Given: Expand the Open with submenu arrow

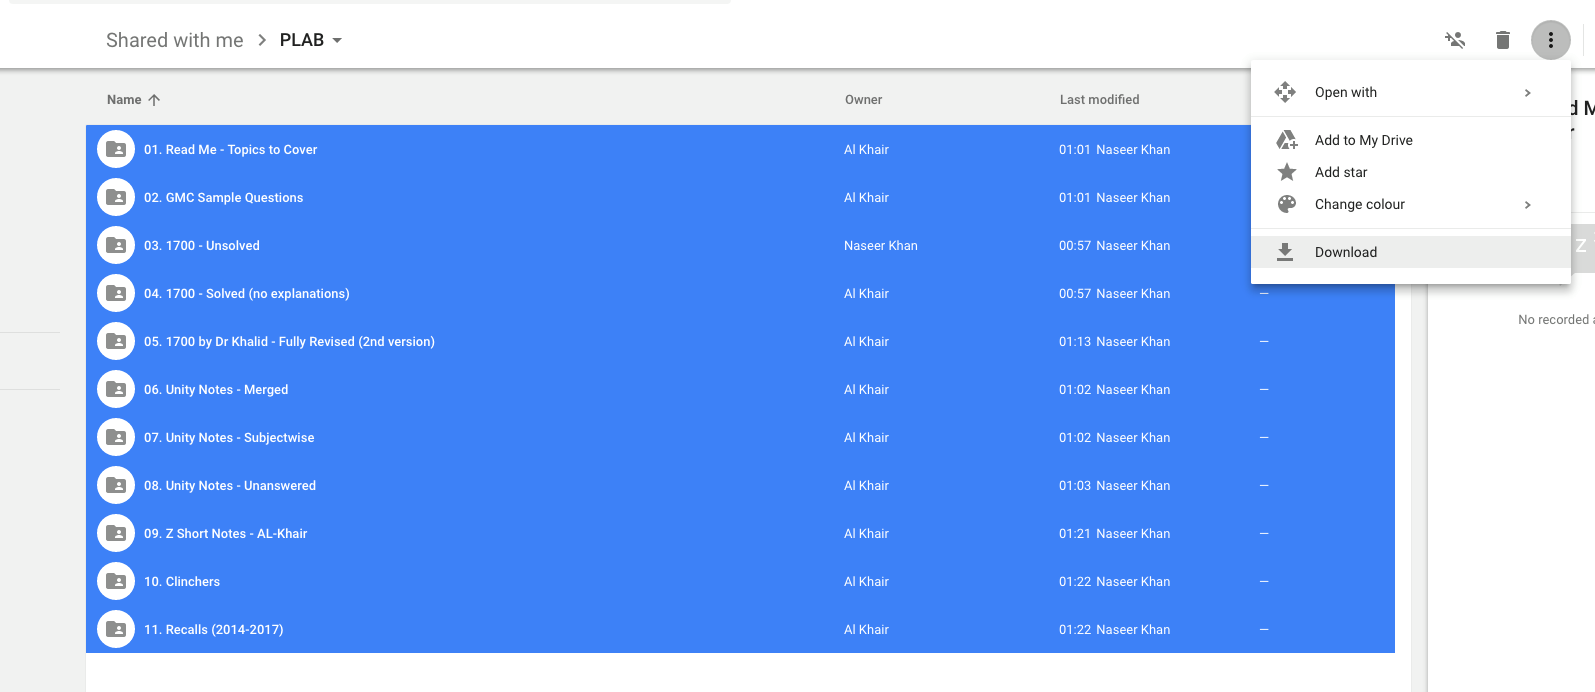Looking at the screenshot, I should [x=1527, y=93].
